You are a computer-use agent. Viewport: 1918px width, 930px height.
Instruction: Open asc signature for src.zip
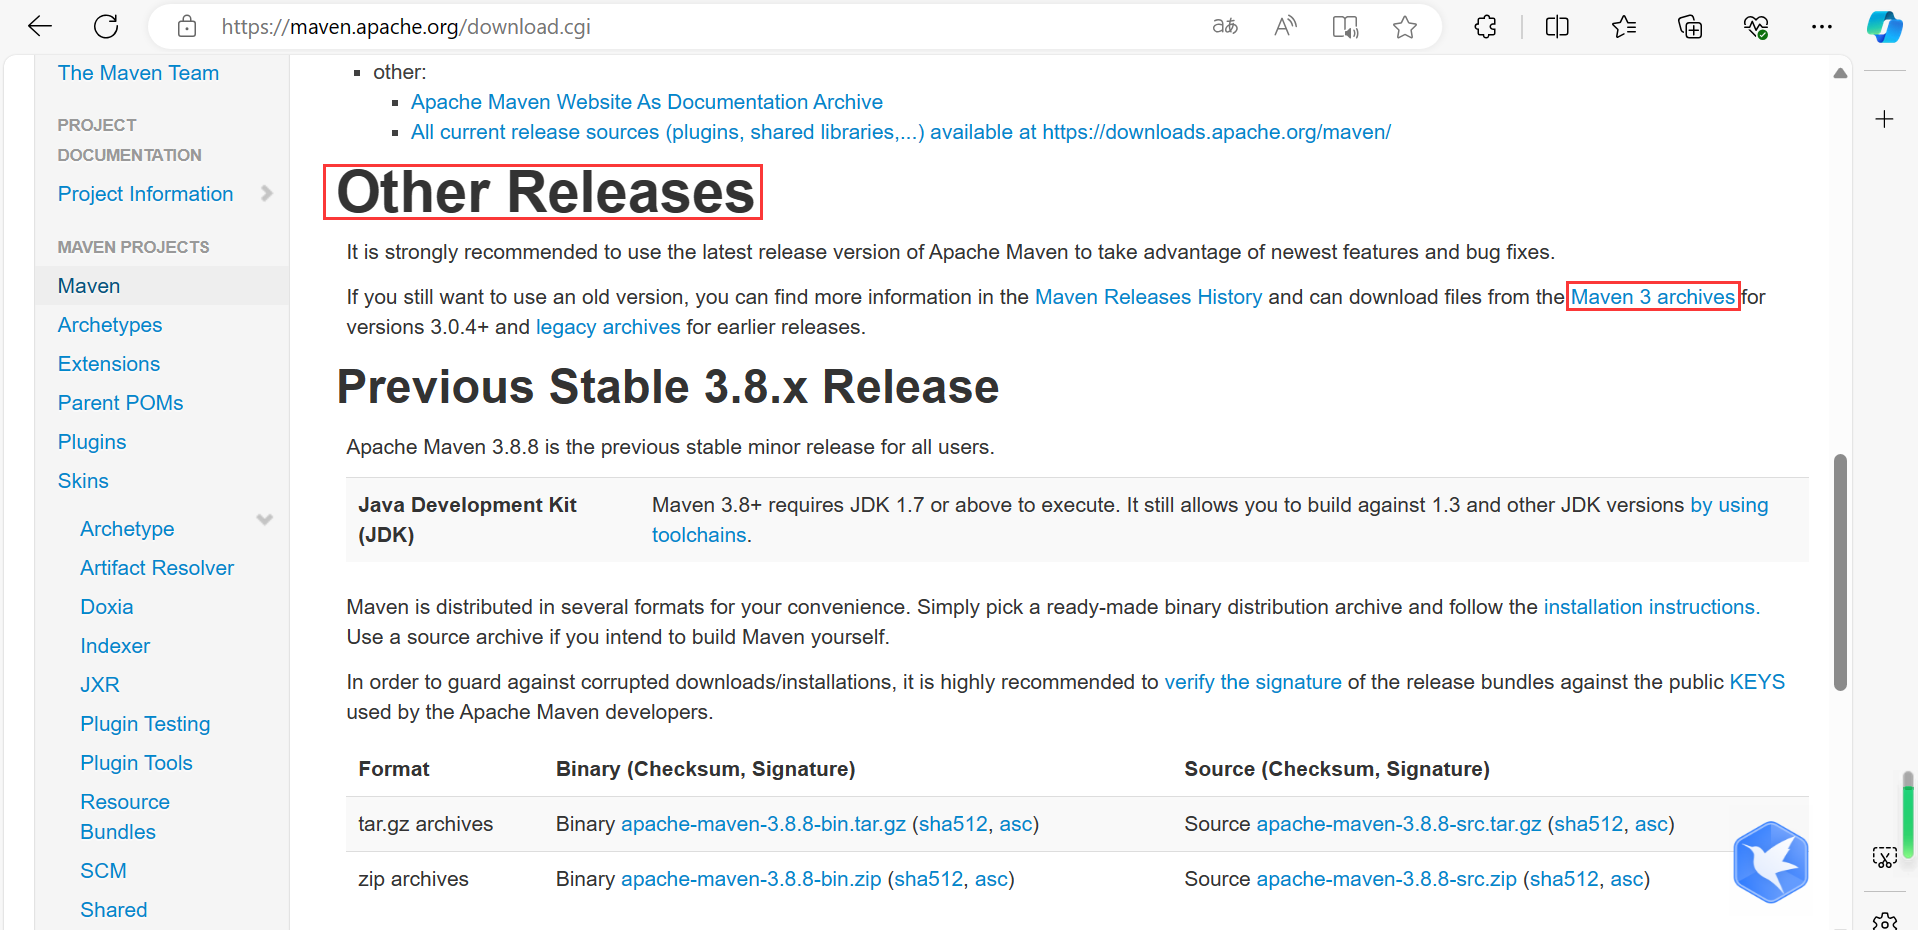(x=1627, y=879)
